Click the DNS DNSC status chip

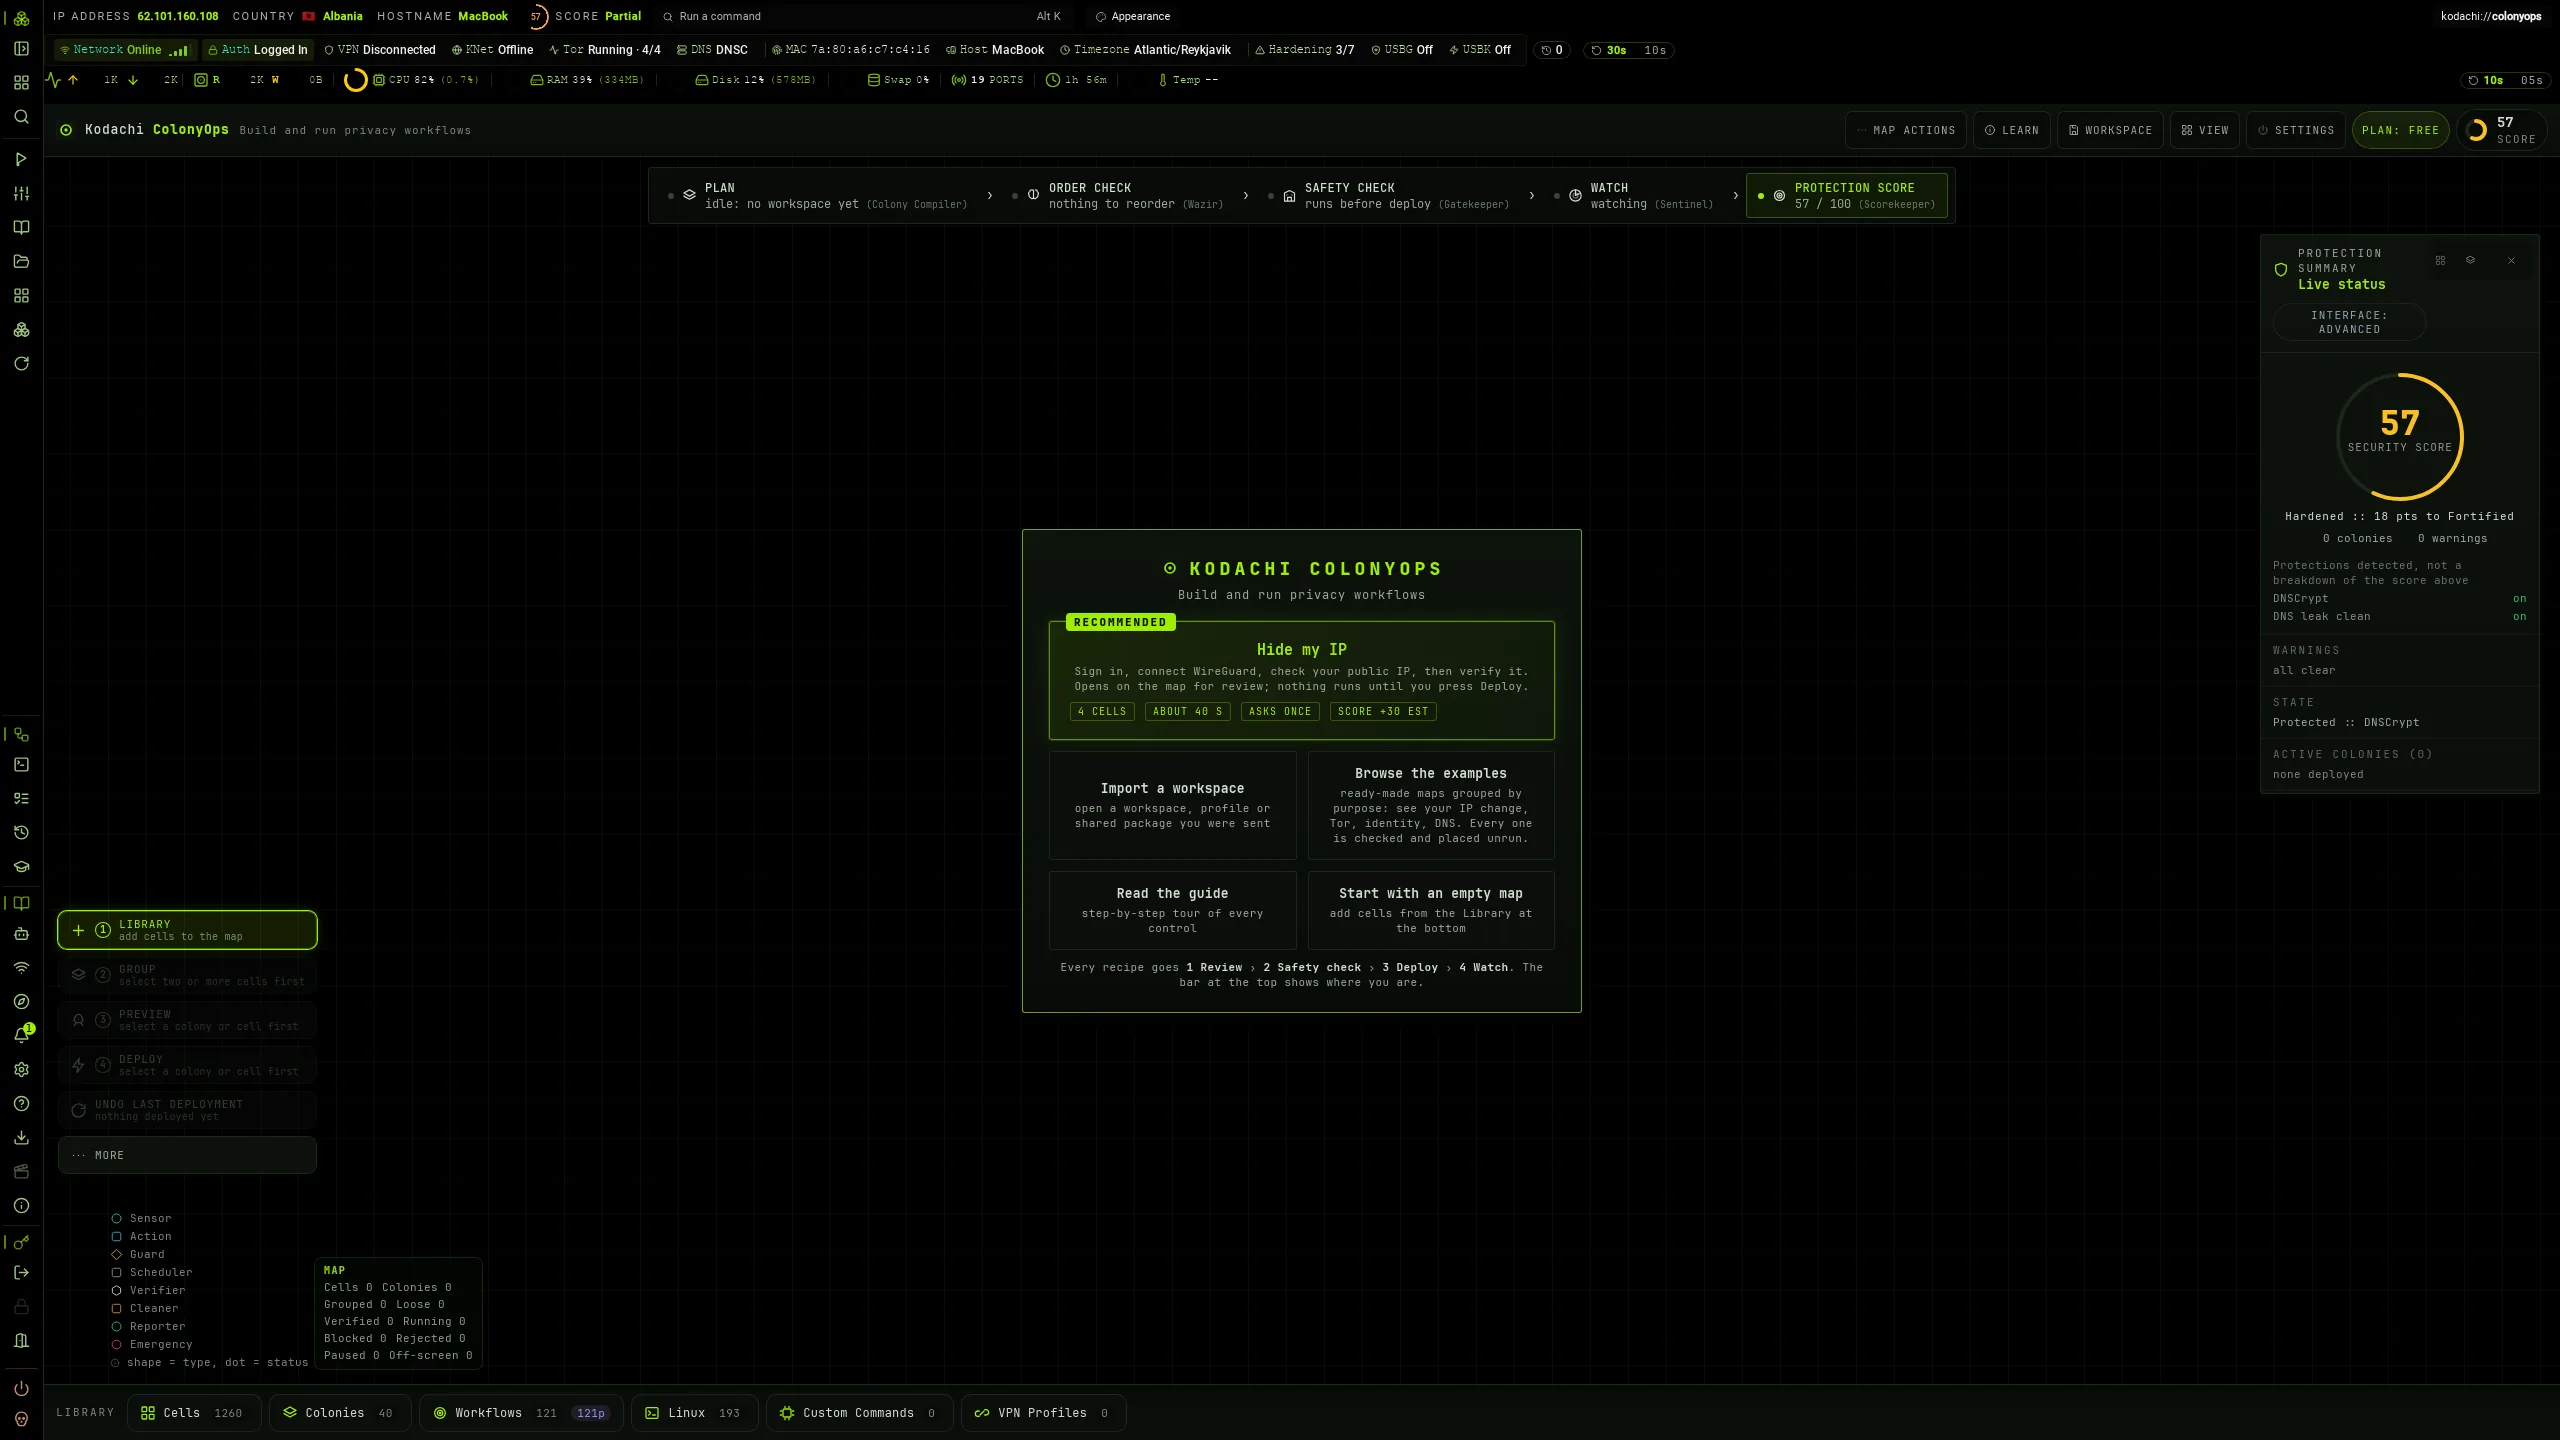(712, 50)
